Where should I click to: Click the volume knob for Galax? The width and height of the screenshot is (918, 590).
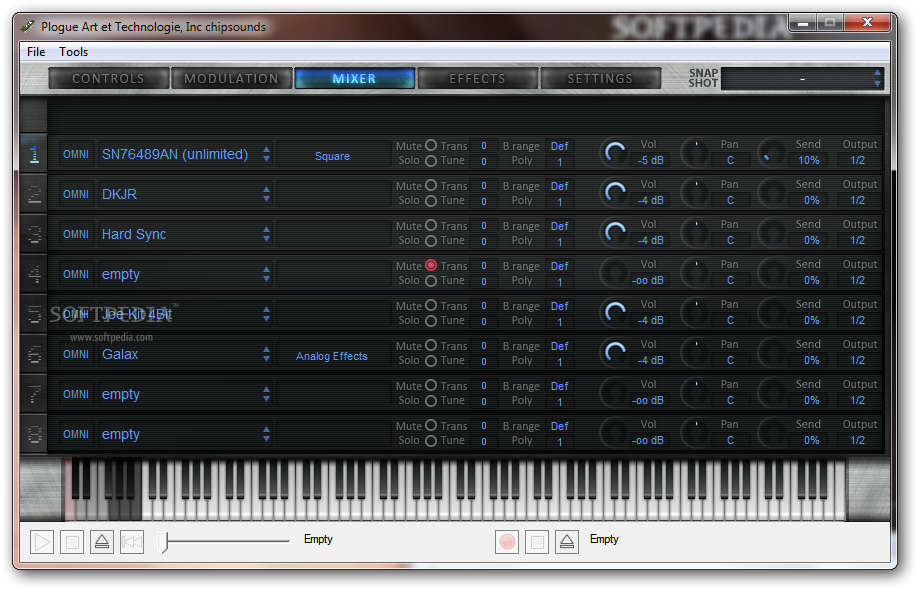[x=615, y=354]
